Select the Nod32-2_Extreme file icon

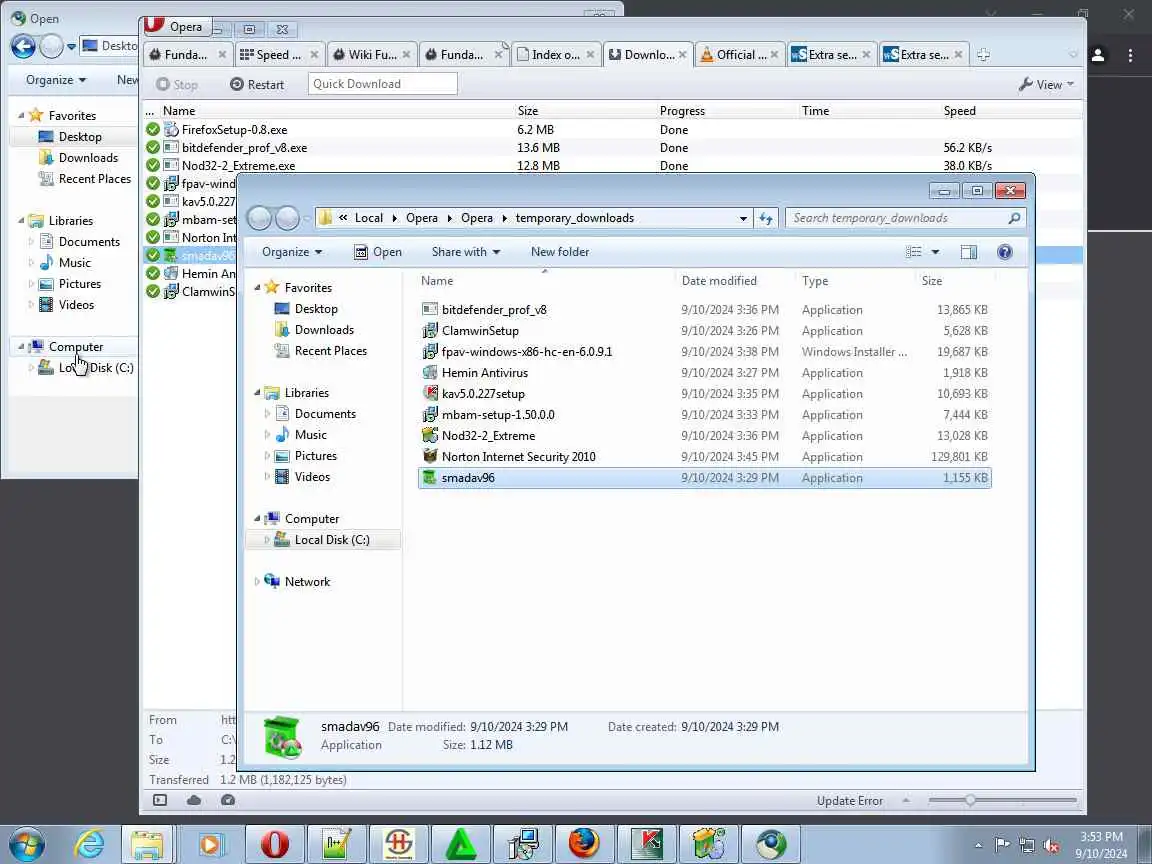430,436
